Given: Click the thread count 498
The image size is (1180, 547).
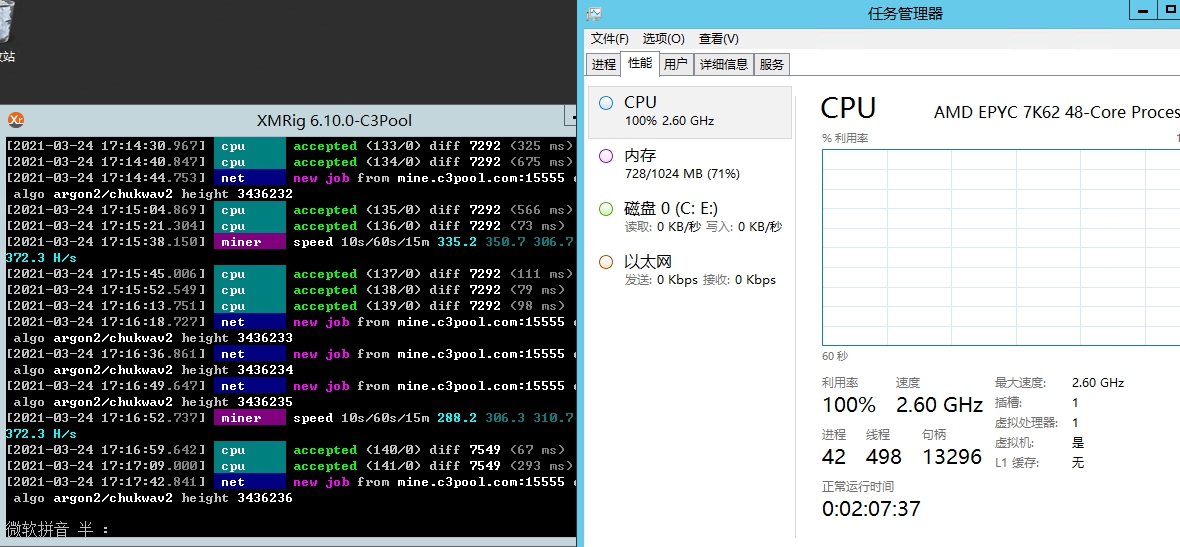Looking at the screenshot, I should [883, 457].
